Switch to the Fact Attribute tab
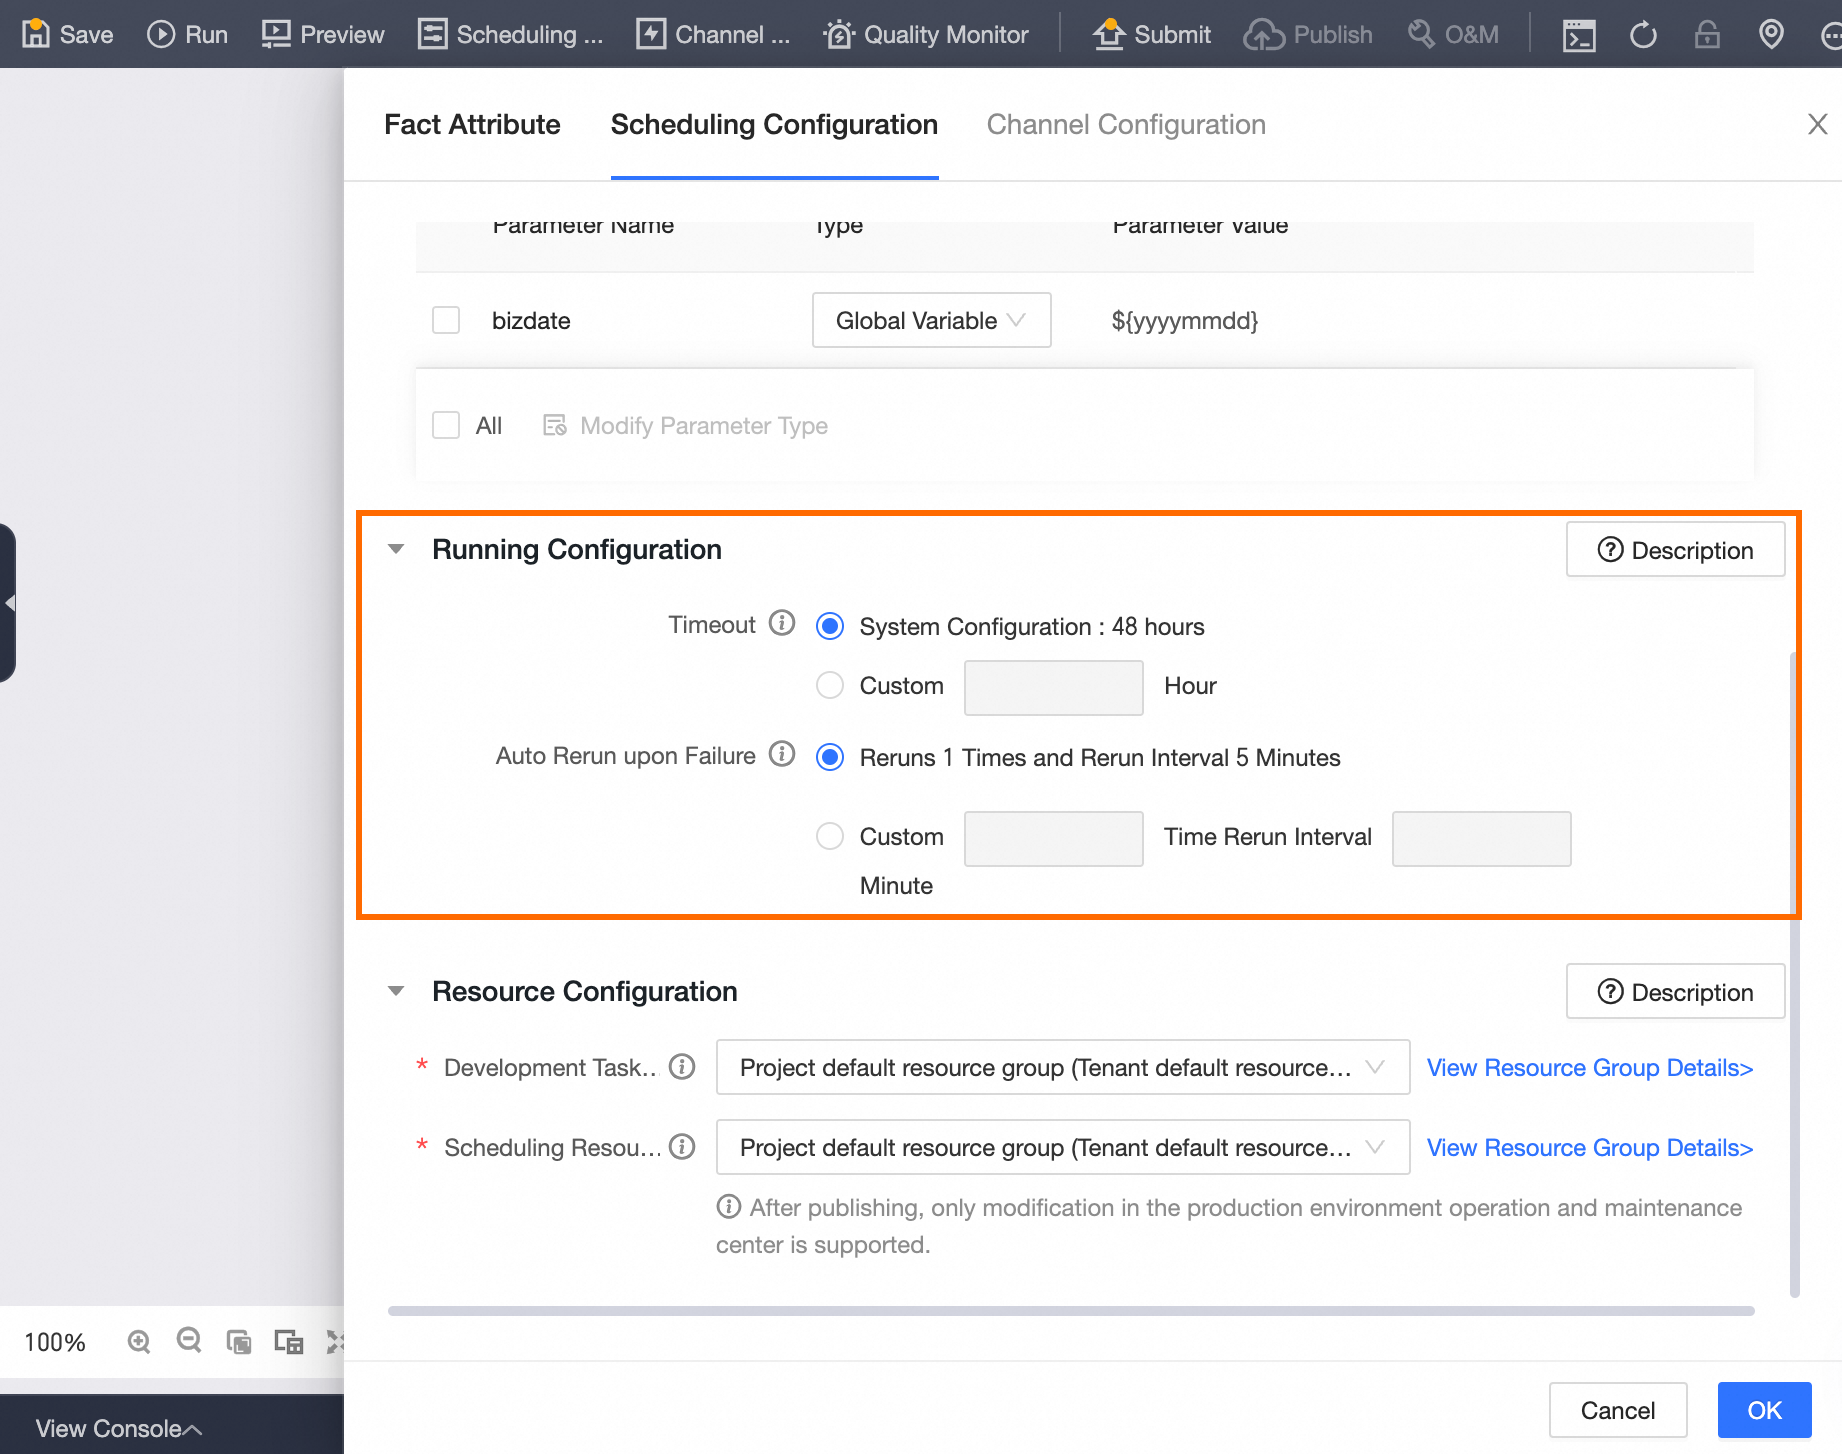Image resolution: width=1842 pixels, height=1454 pixels. [x=472, y=124]
